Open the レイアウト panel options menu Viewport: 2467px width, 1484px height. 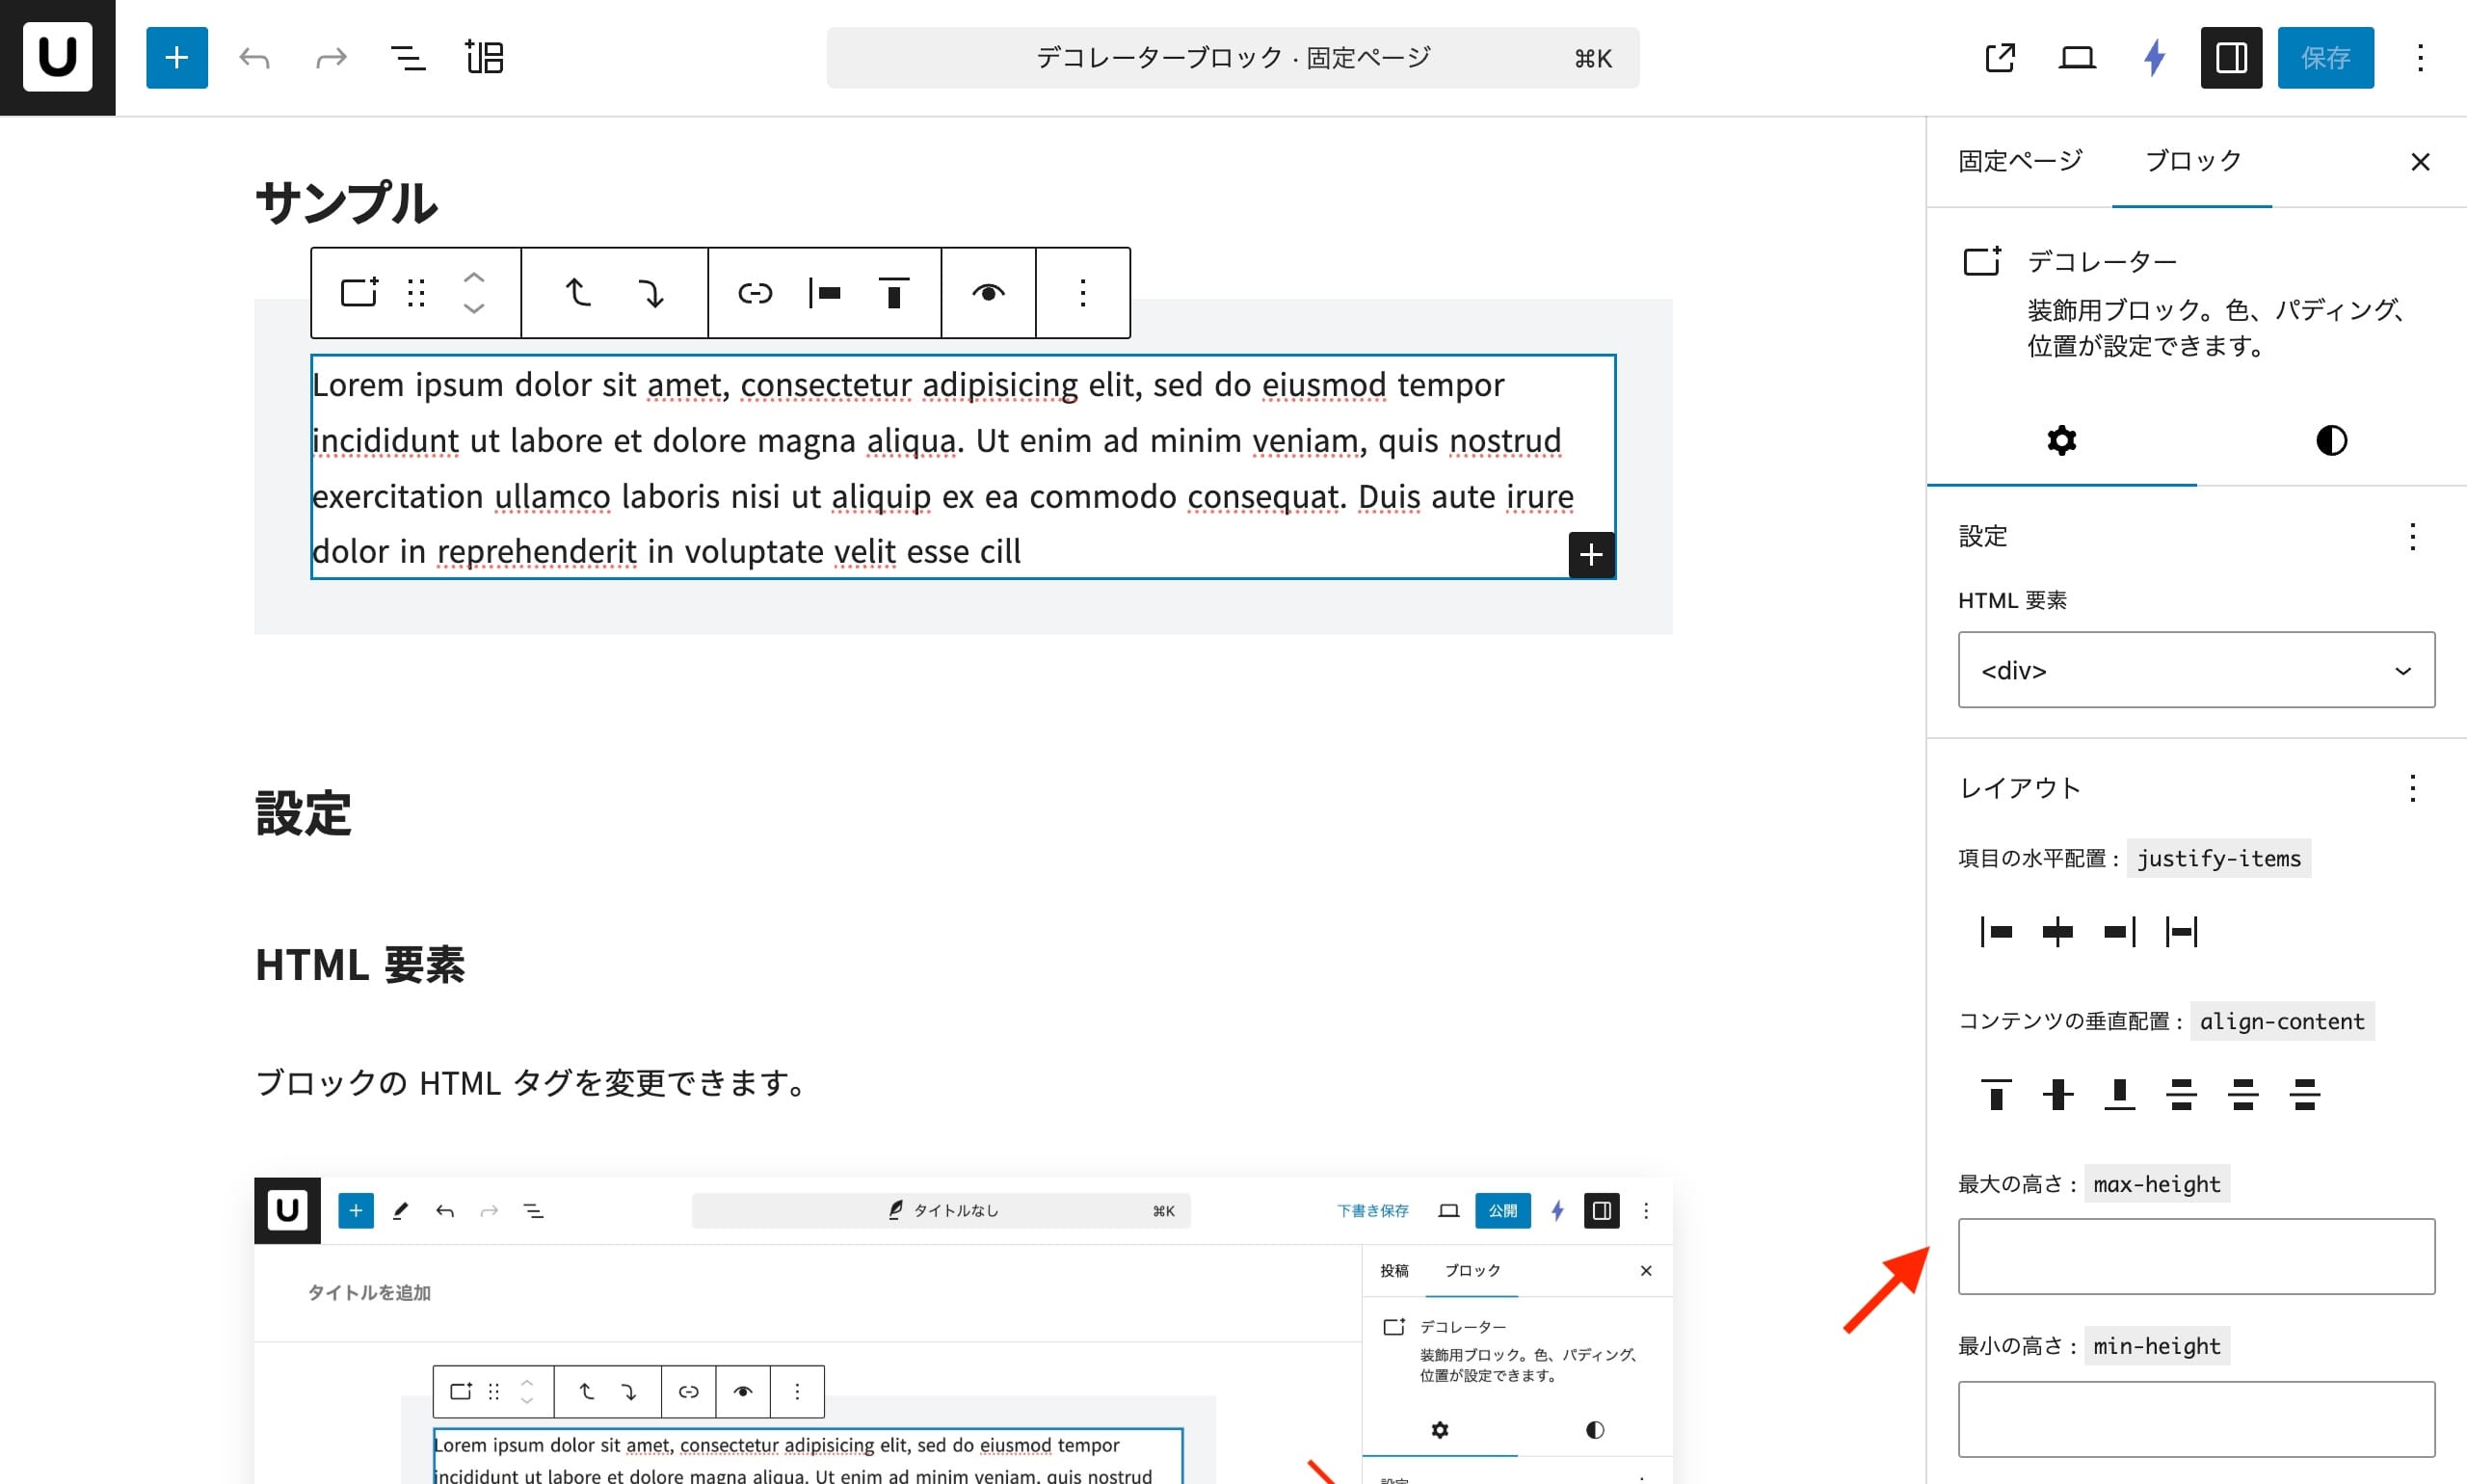[2412, 789]
